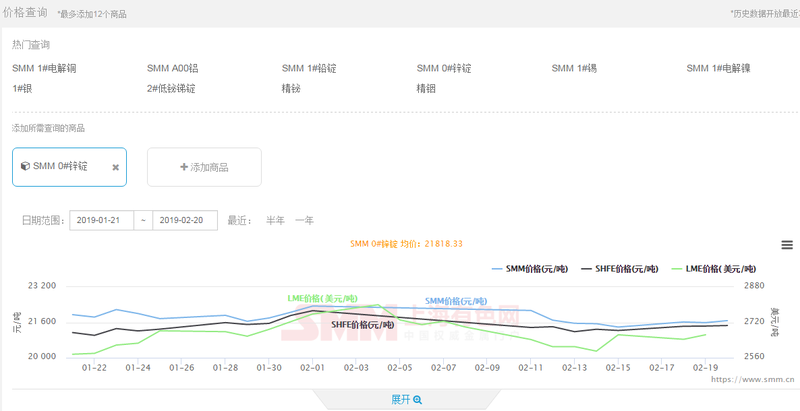Select 精钼 from hot queries
This screenshot has height=411, width=800.
pyautogui.click(x=426, y=88)
